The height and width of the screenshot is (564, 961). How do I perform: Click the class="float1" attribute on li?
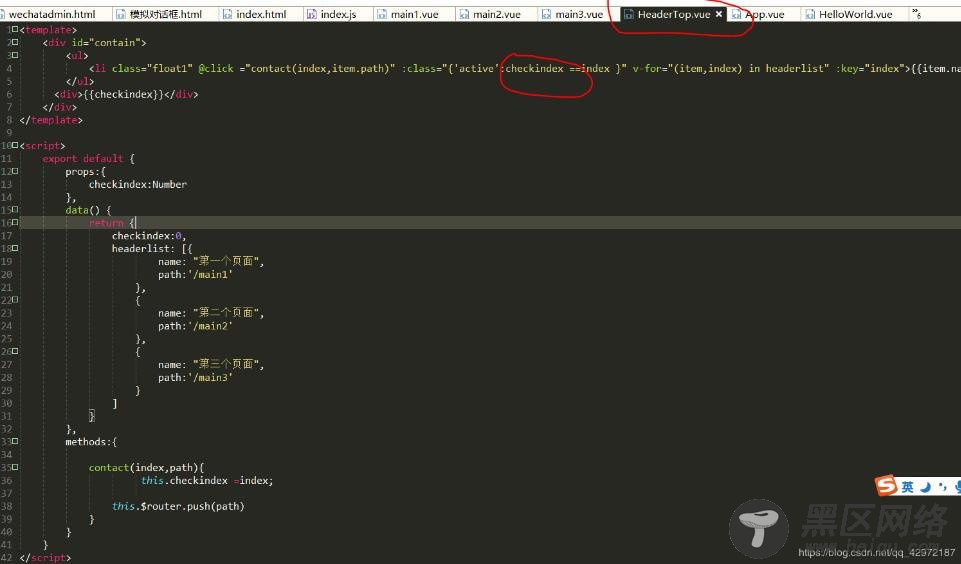pos(153,68)
